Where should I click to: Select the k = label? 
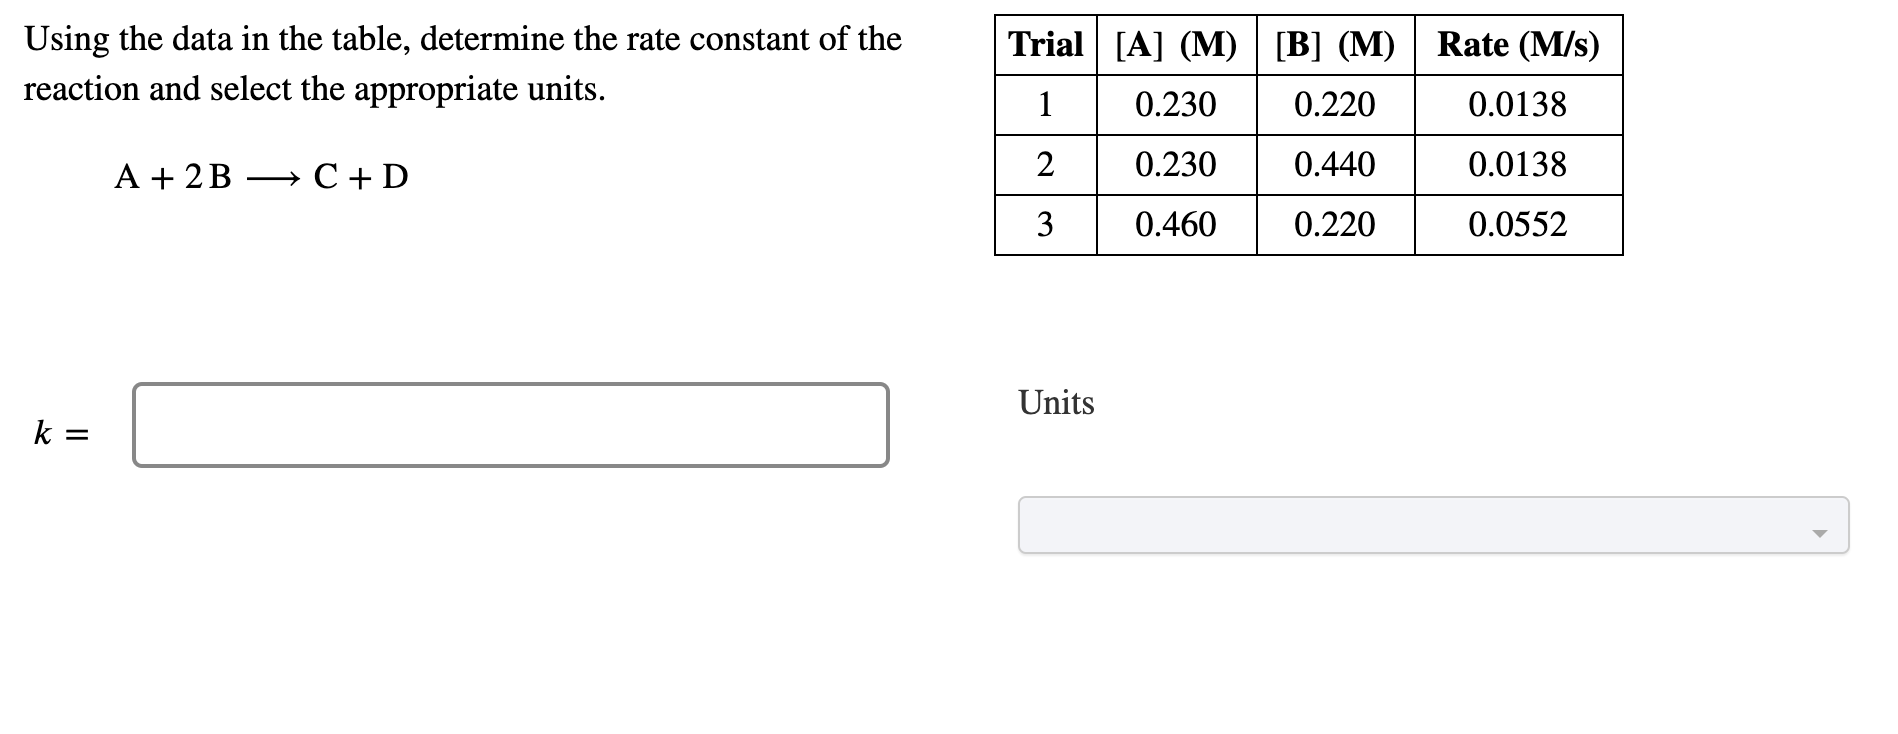pos(62,432)
